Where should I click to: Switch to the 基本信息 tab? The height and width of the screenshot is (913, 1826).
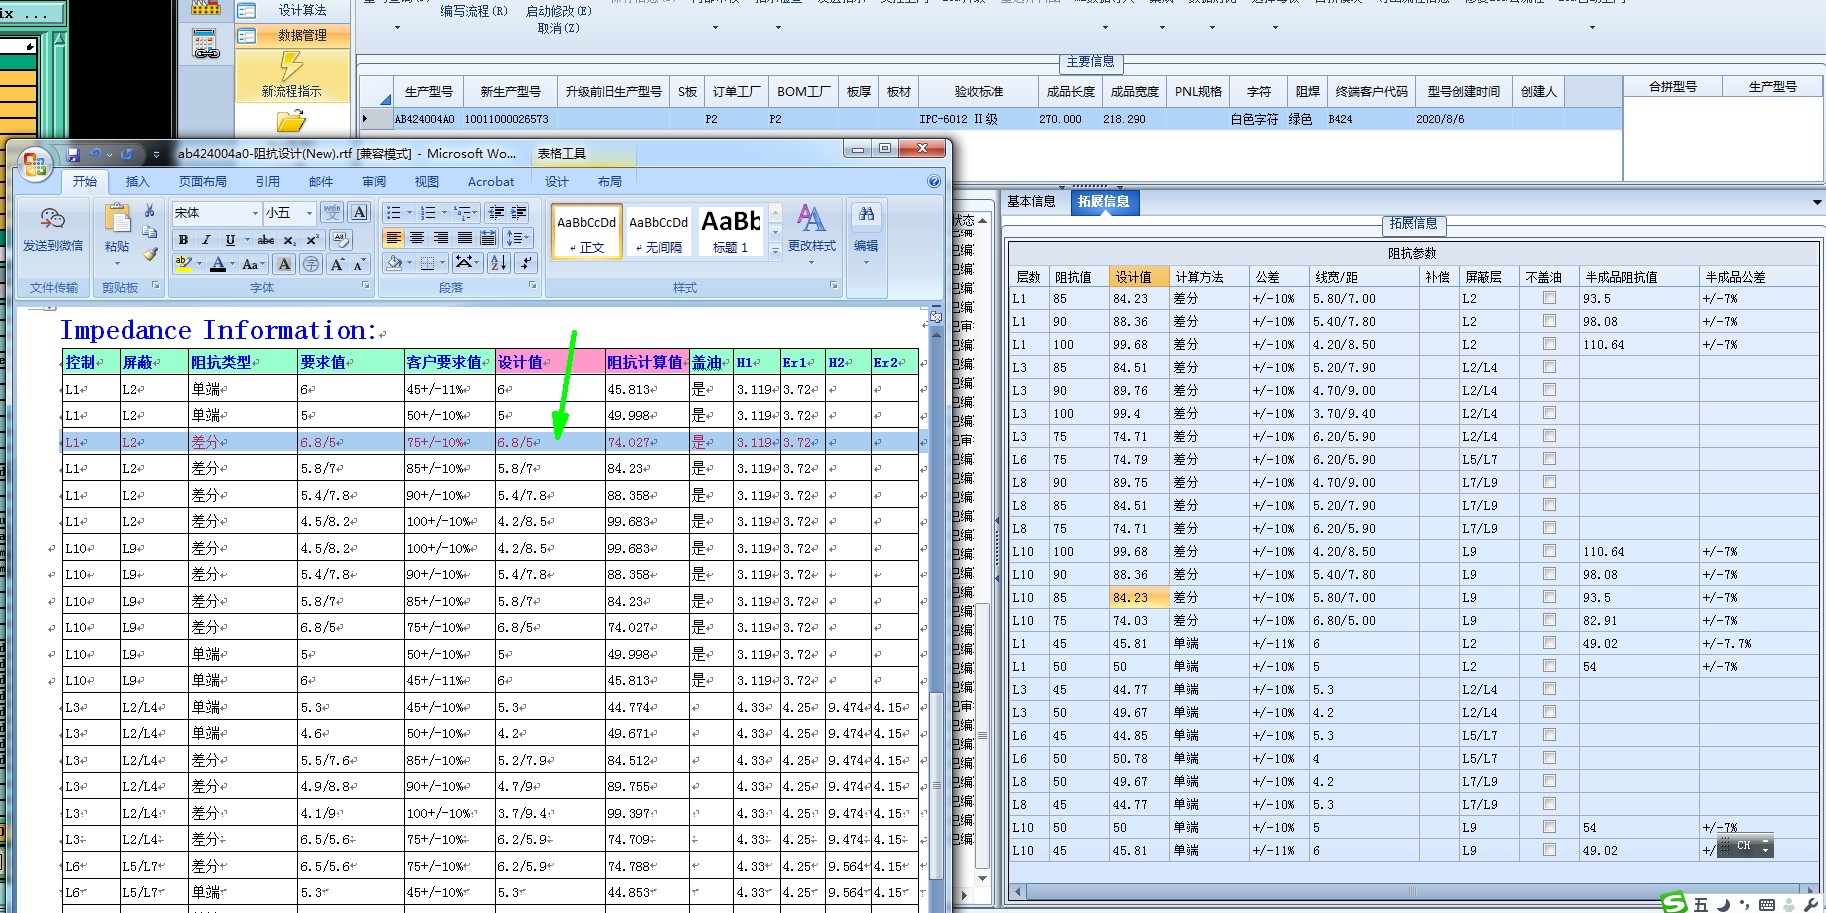[x=1031, y=201]
